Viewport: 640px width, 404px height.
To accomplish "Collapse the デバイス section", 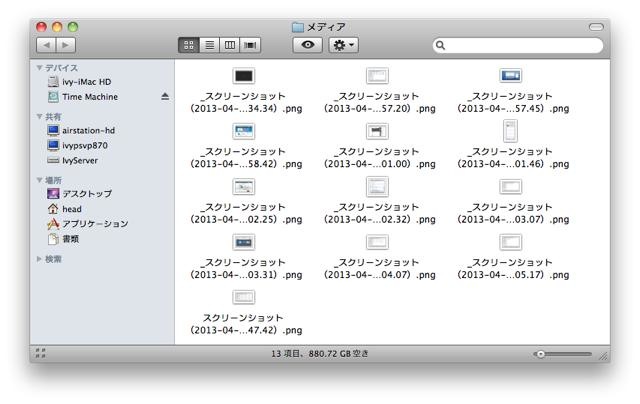I will point(40,68).
